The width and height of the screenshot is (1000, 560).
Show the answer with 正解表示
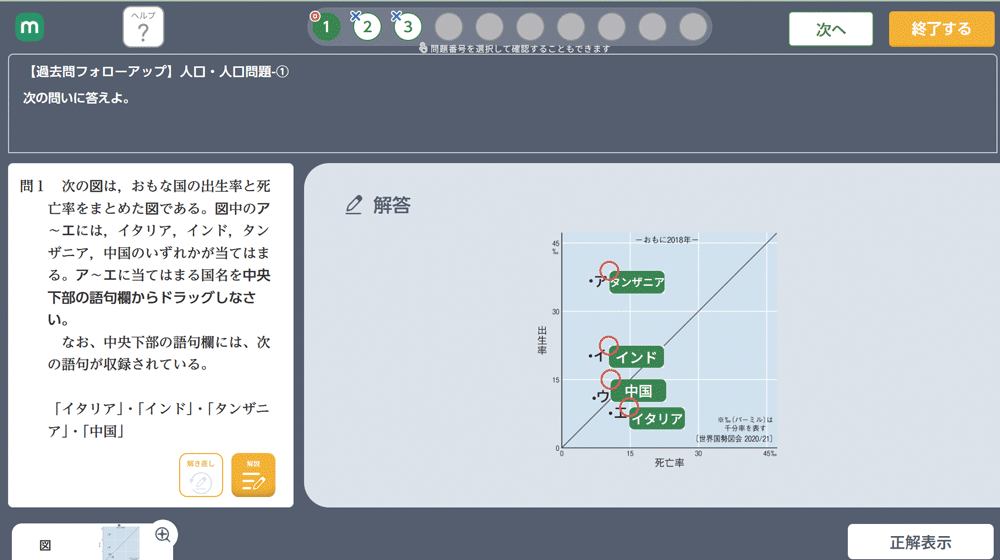pos(920,542)
